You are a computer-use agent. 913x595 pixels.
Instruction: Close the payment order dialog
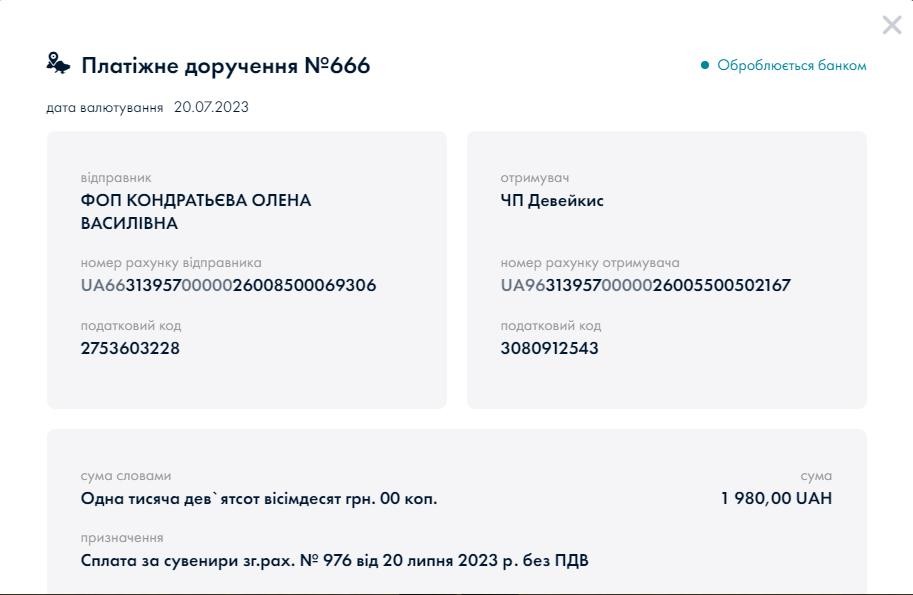(891, 25)
